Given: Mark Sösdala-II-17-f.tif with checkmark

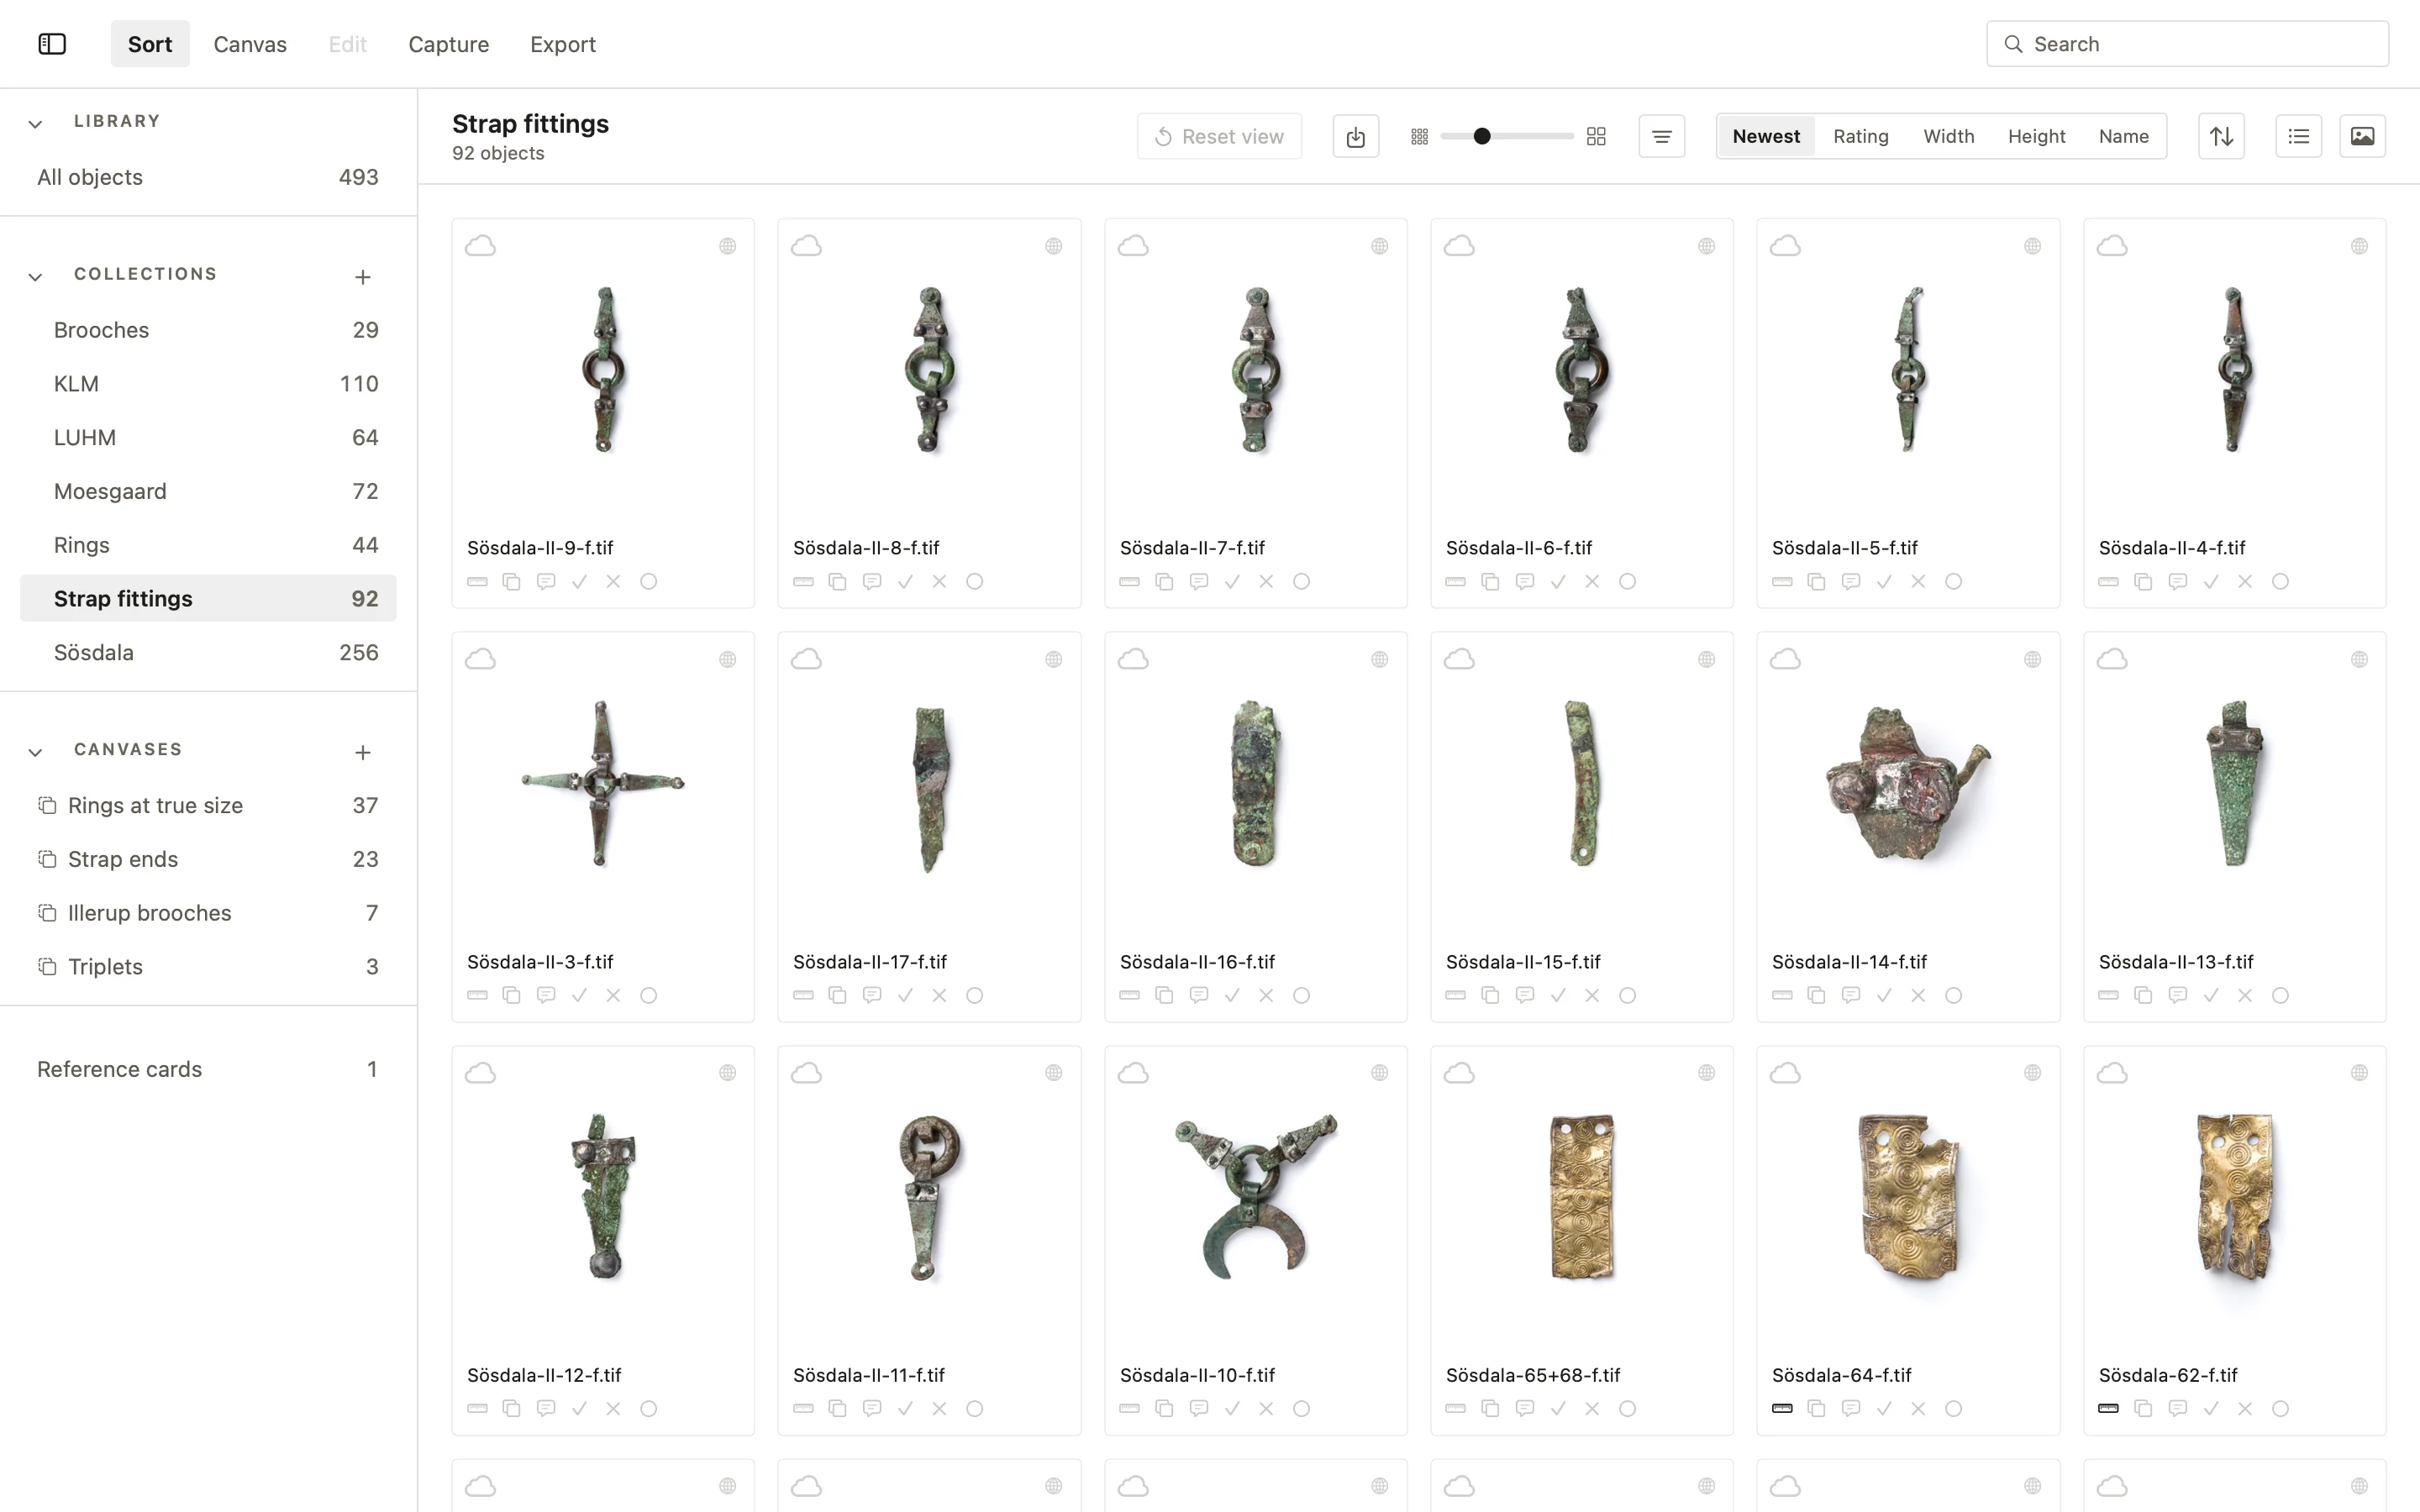Looking at the screenshot, I should click(905, 995).
